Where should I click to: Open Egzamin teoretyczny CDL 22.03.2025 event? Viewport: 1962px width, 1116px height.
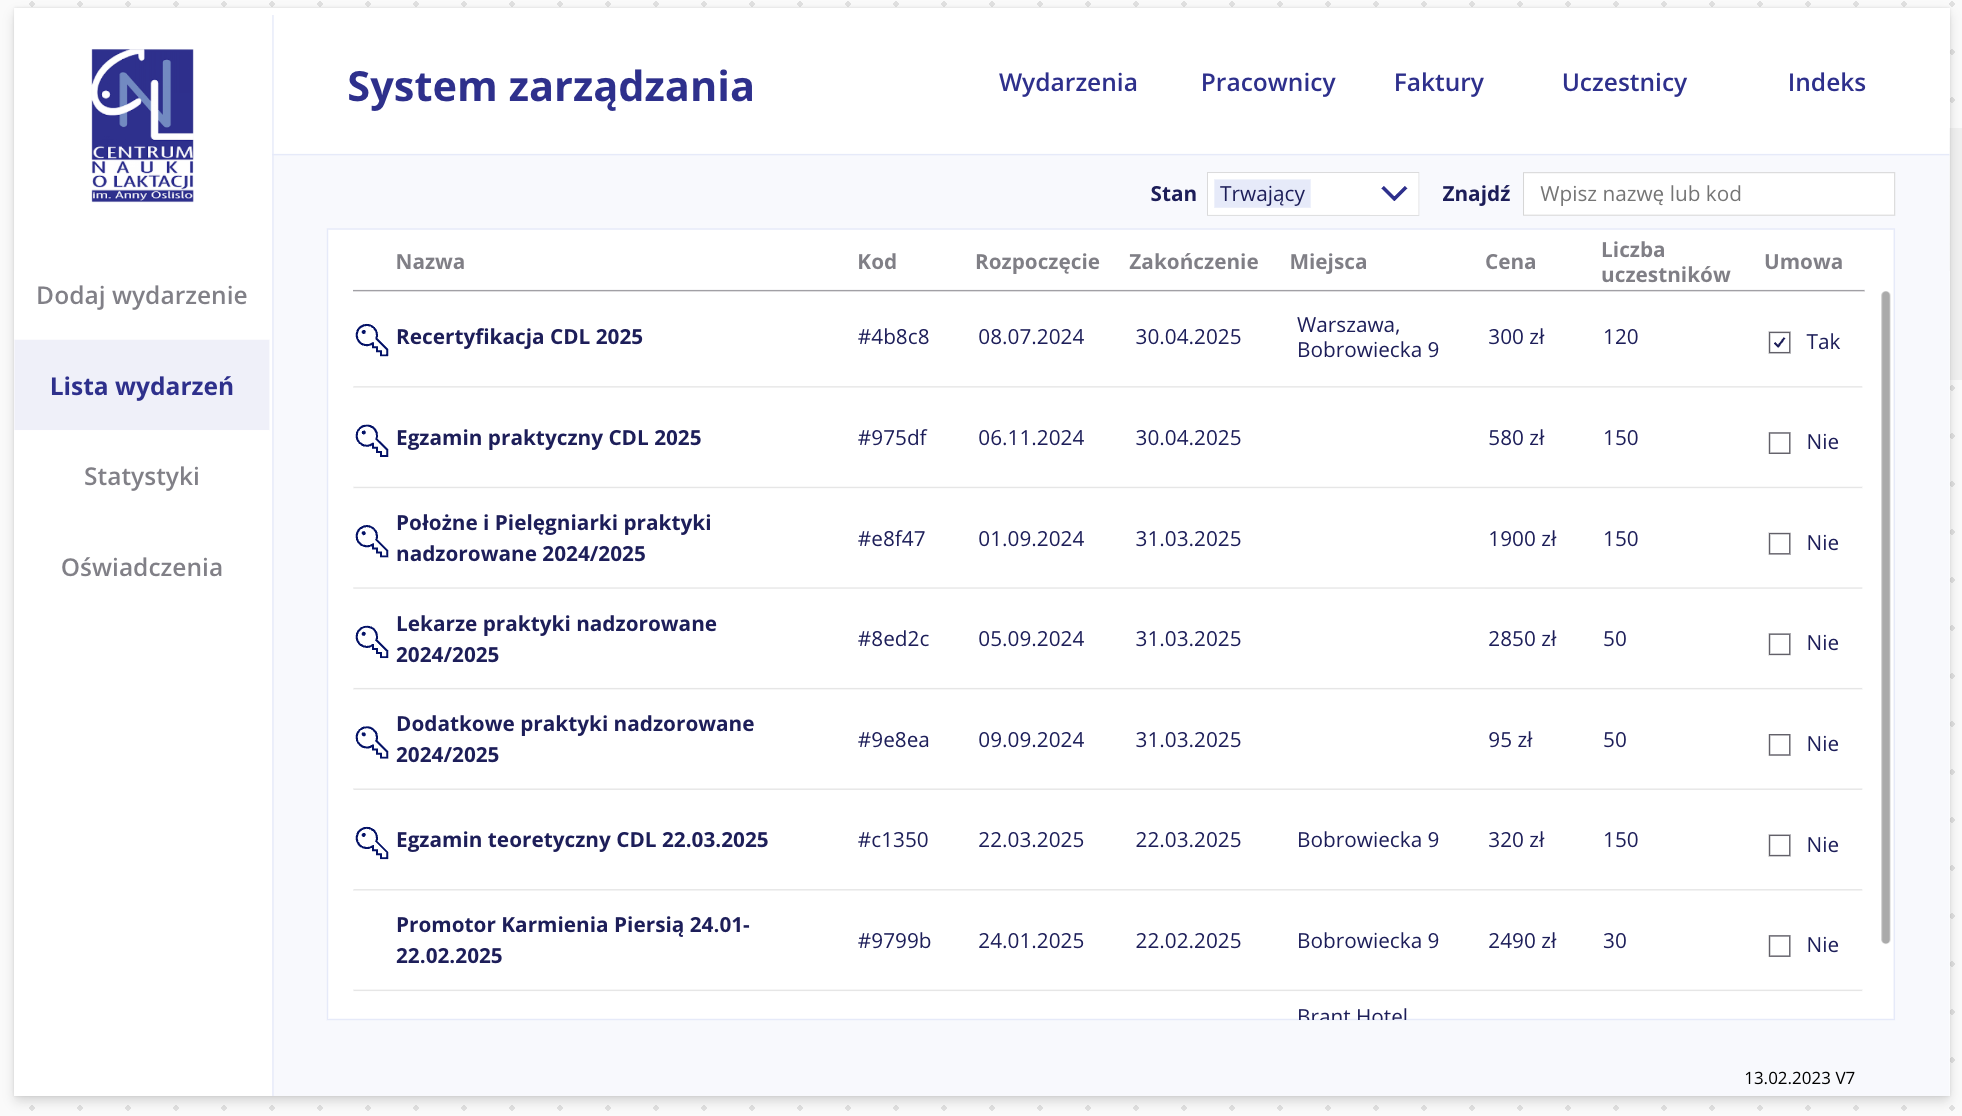pos(582,840)
